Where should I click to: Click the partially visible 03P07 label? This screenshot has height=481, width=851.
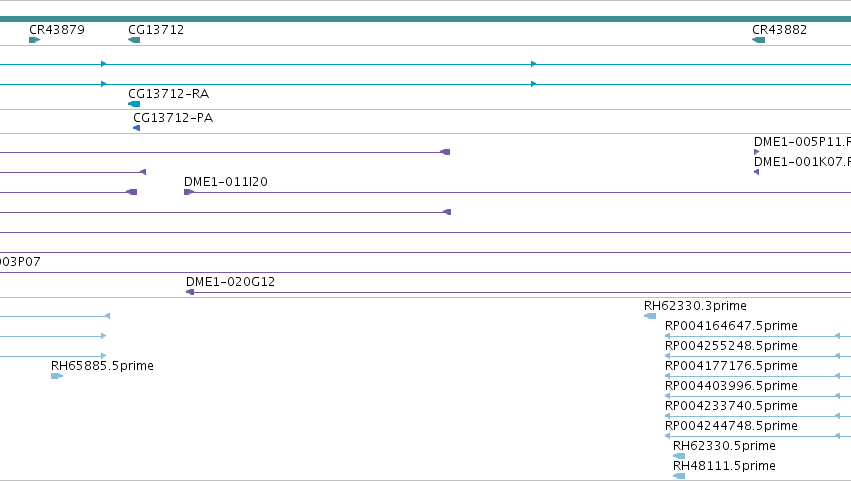pos(20,262)
